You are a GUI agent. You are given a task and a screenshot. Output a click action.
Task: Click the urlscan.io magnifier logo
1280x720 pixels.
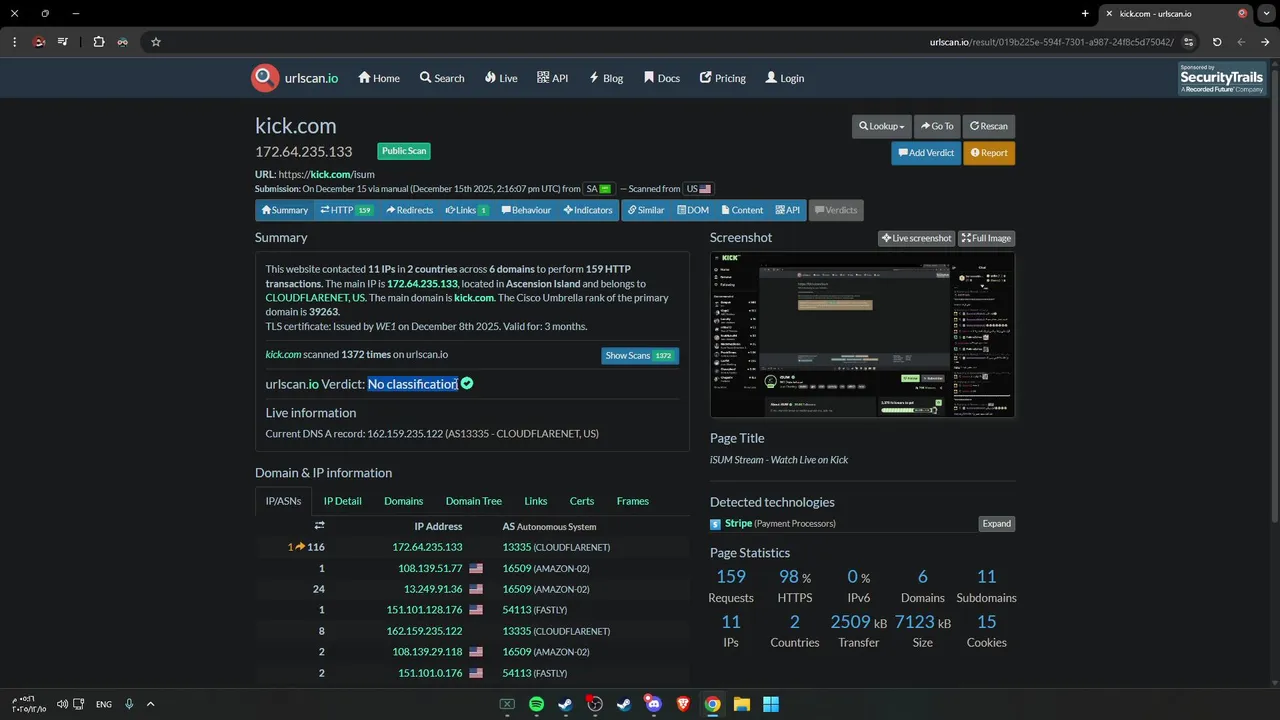(x=265, y=78)
